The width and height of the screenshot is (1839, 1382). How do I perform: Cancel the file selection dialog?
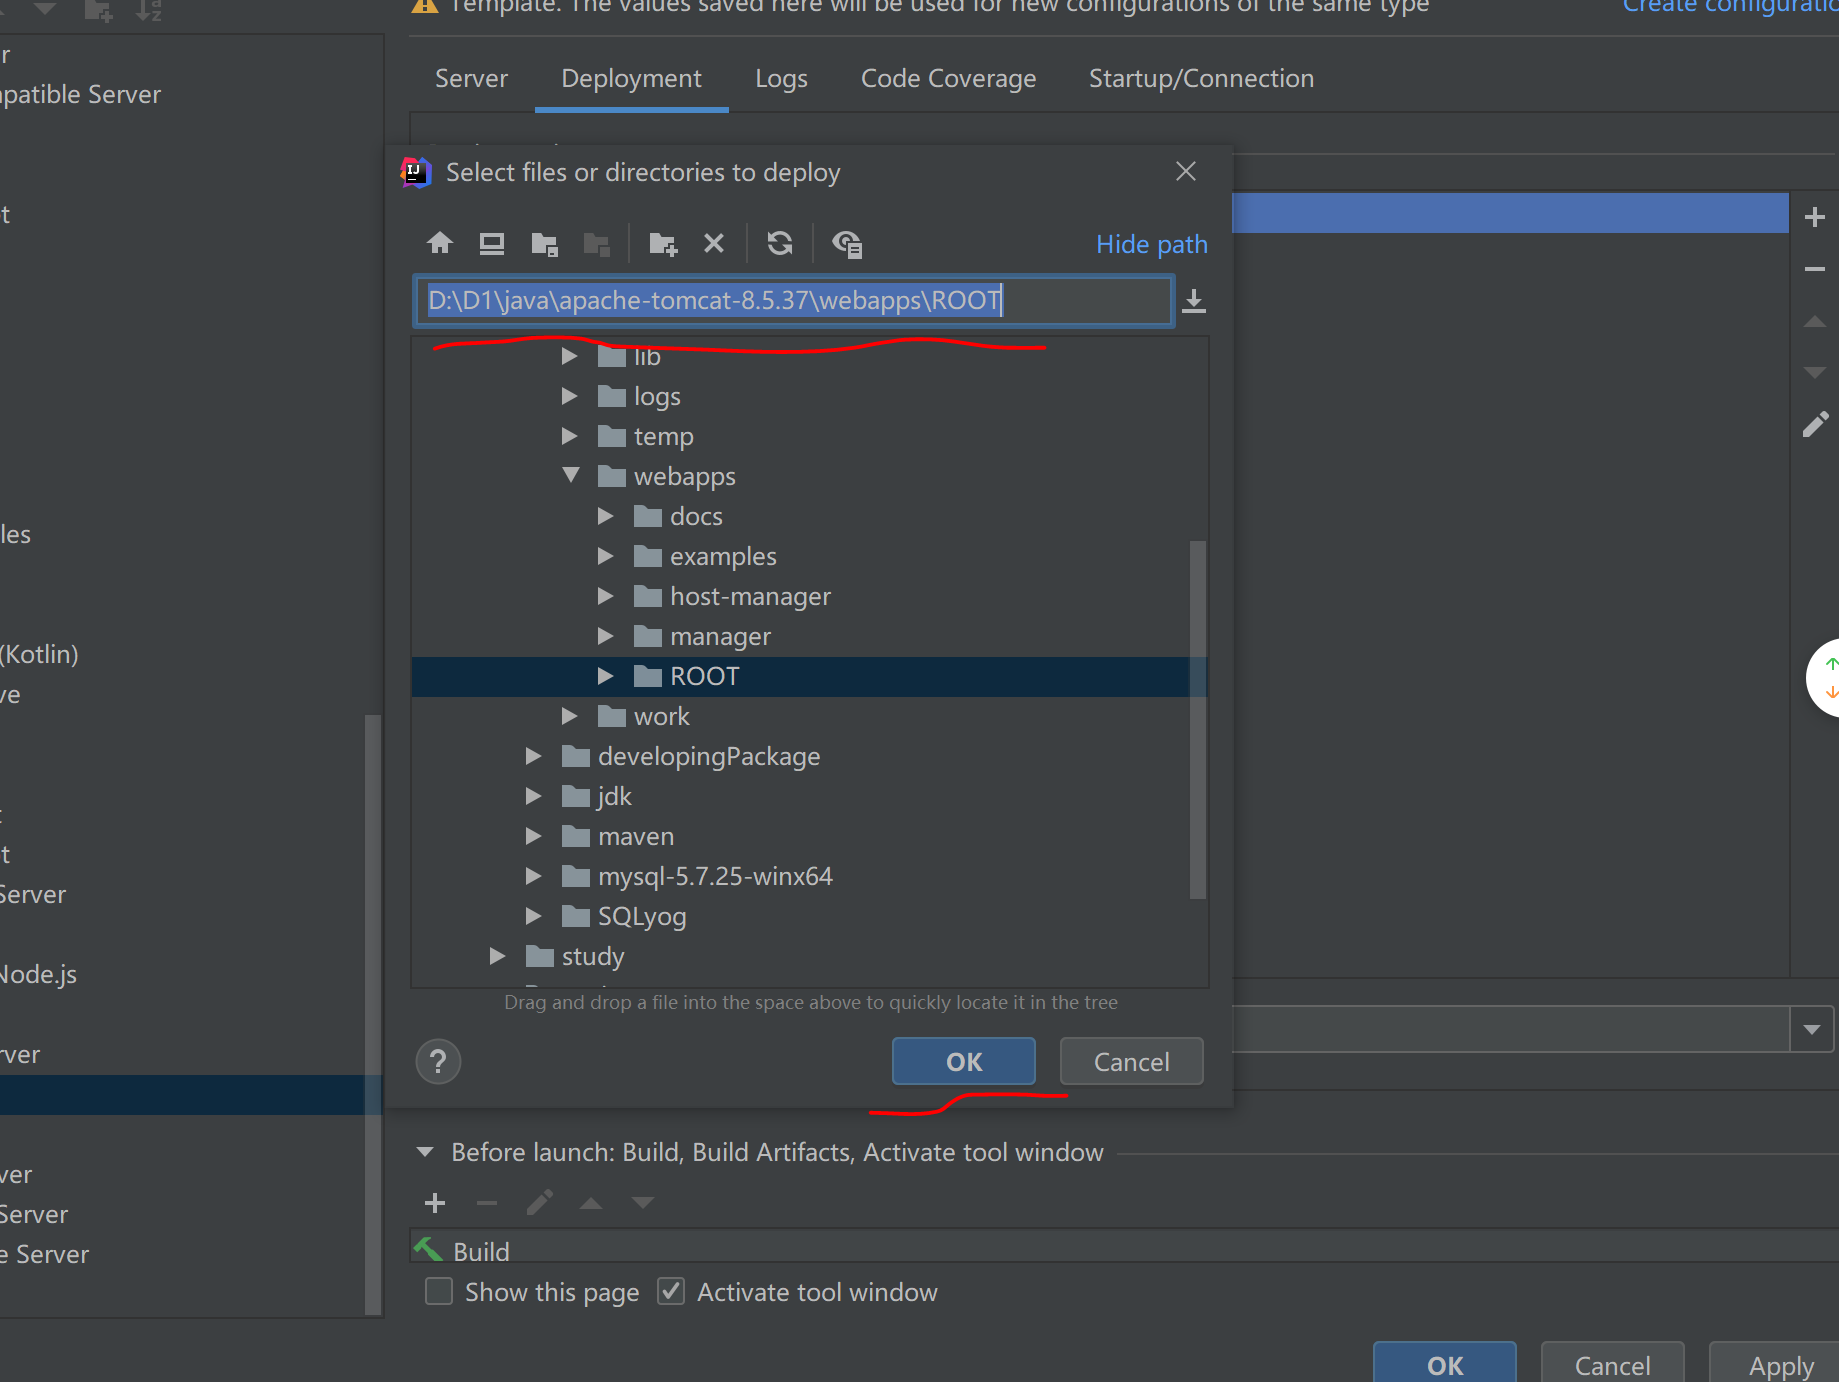pos(1131,1061)
